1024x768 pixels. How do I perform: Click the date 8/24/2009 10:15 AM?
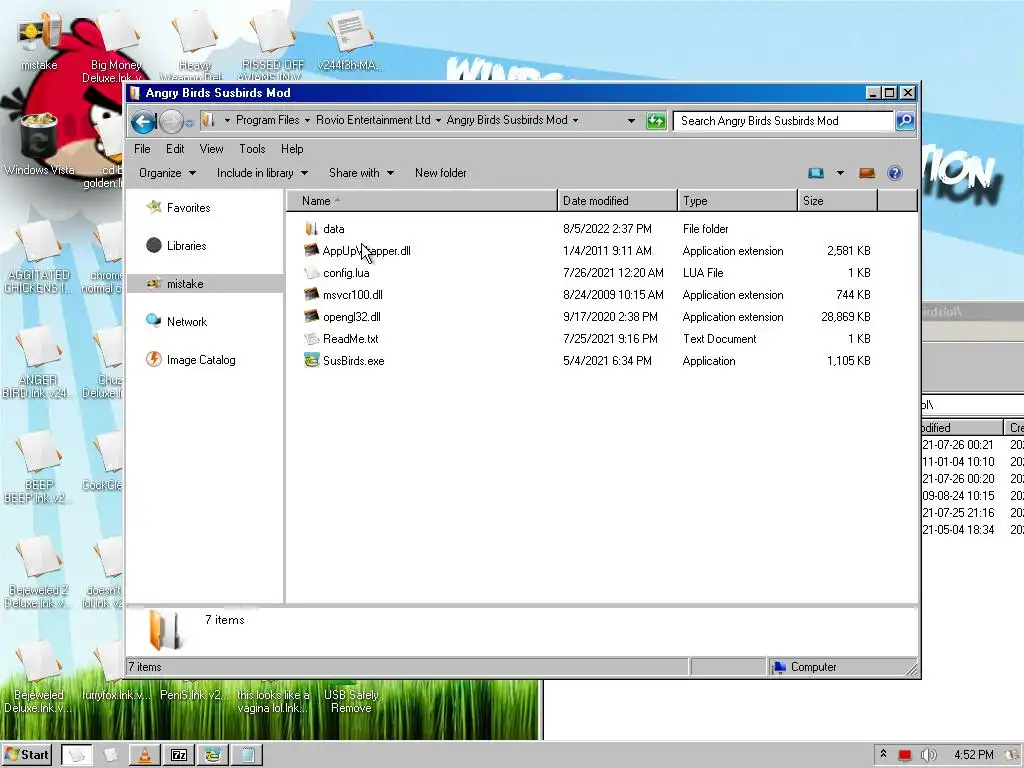(x=613, y=295)
